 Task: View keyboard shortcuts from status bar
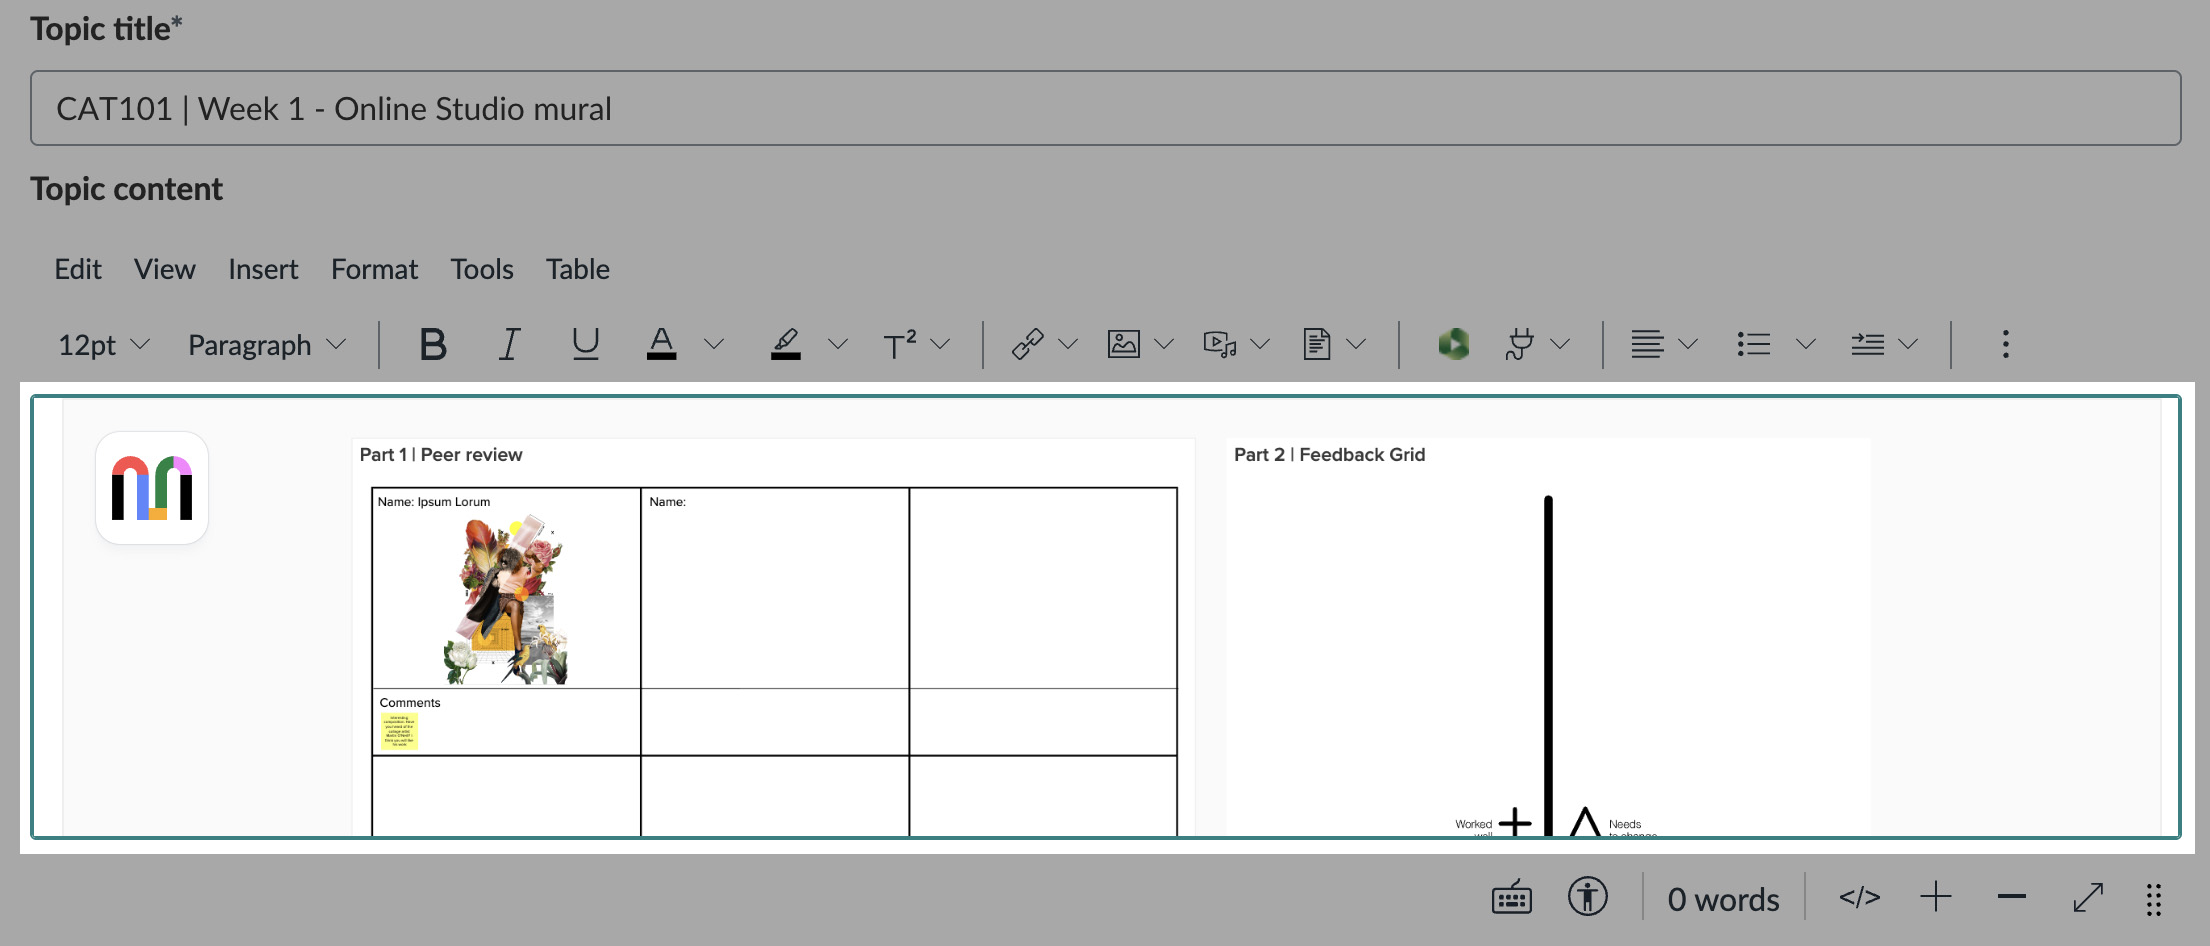point(1510,898)
